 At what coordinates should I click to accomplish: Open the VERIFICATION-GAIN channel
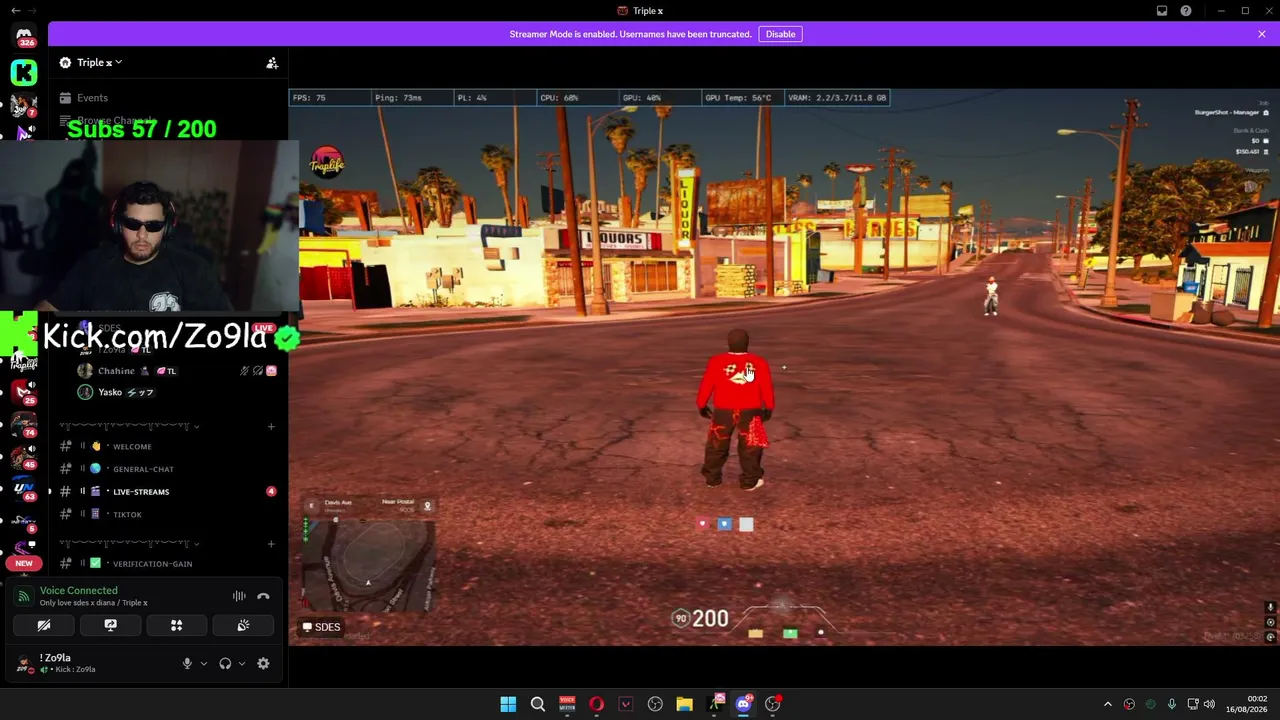(168, 564)
